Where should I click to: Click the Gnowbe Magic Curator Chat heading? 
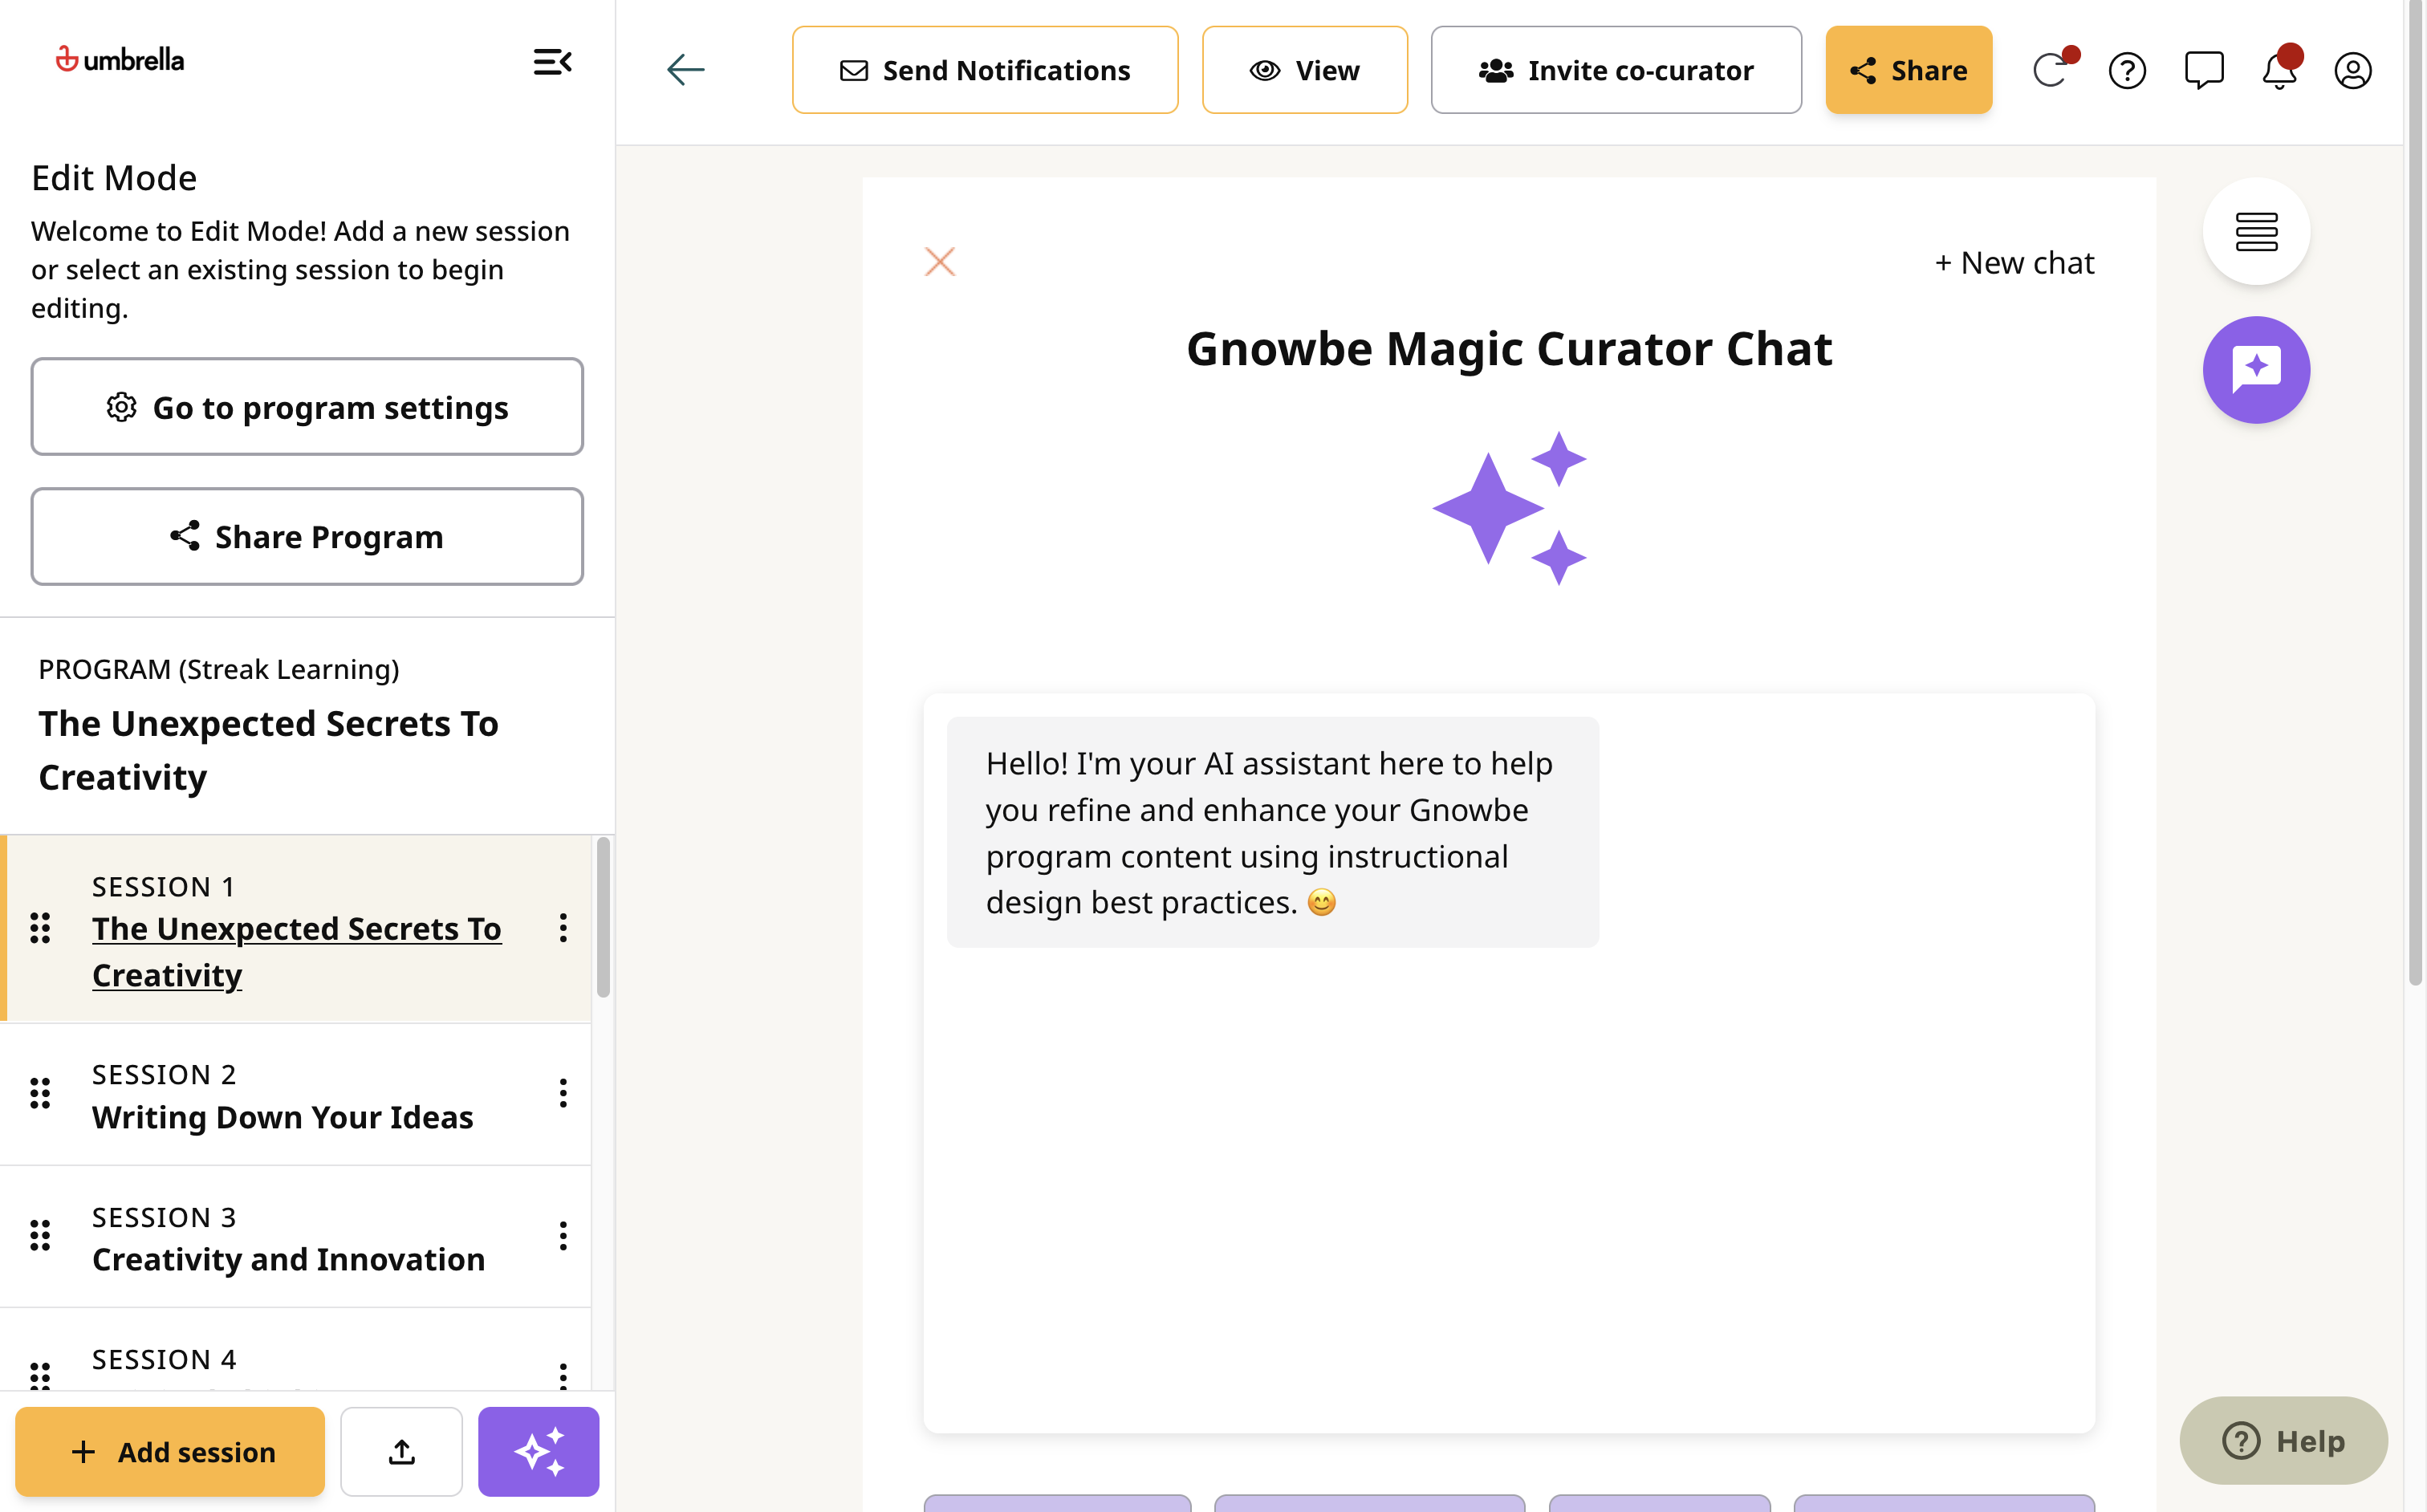coord(1508,349)
